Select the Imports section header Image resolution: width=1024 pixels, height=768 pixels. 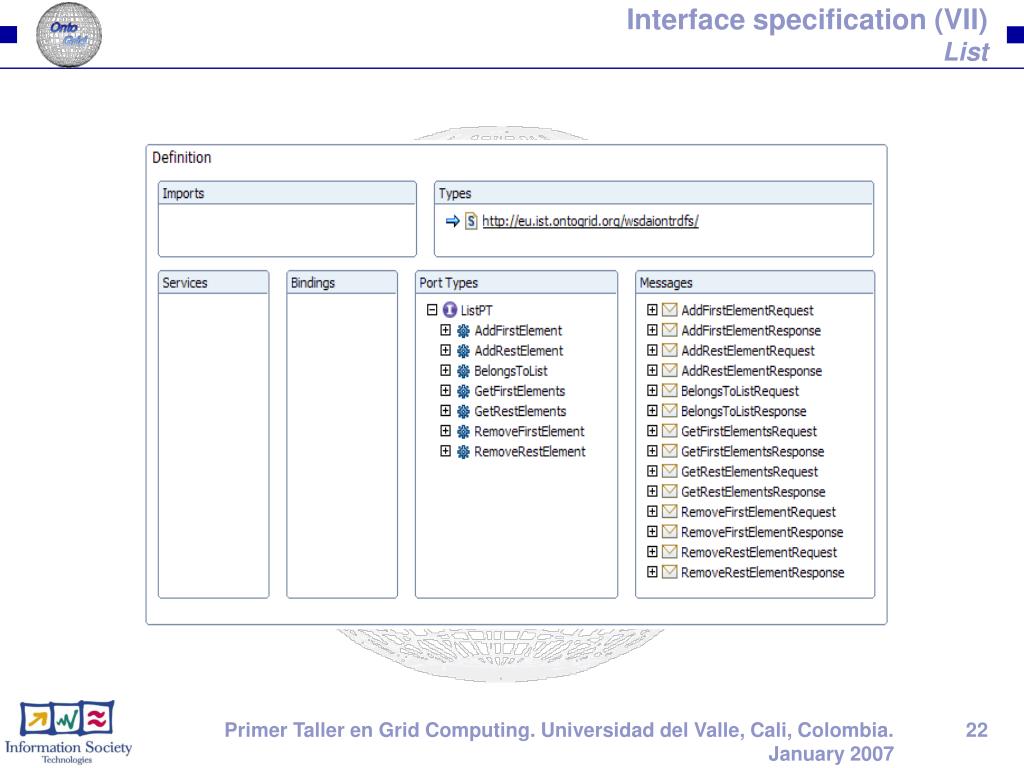[287, 193]
